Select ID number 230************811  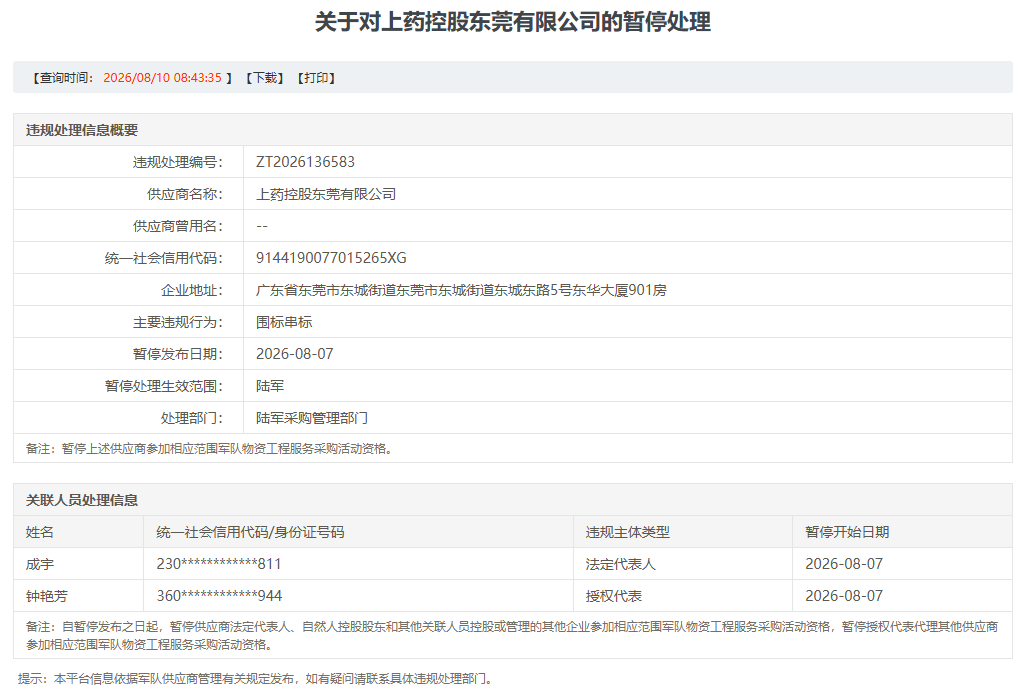pyautogui.click(x=219, y=564)
